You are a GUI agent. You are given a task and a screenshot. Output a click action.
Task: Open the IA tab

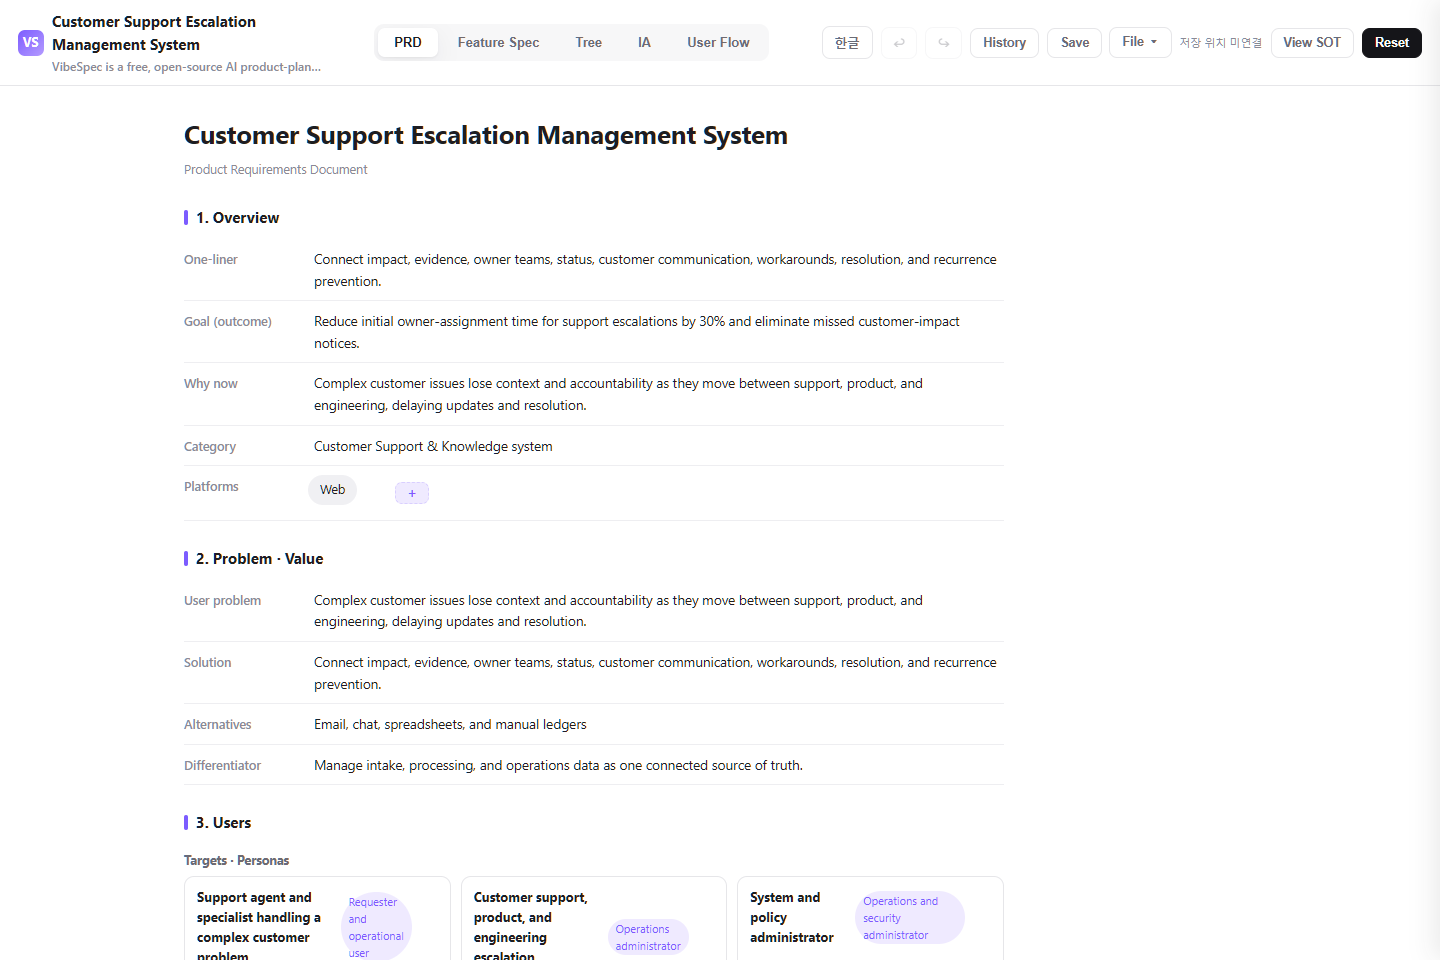tap(644, 43)
